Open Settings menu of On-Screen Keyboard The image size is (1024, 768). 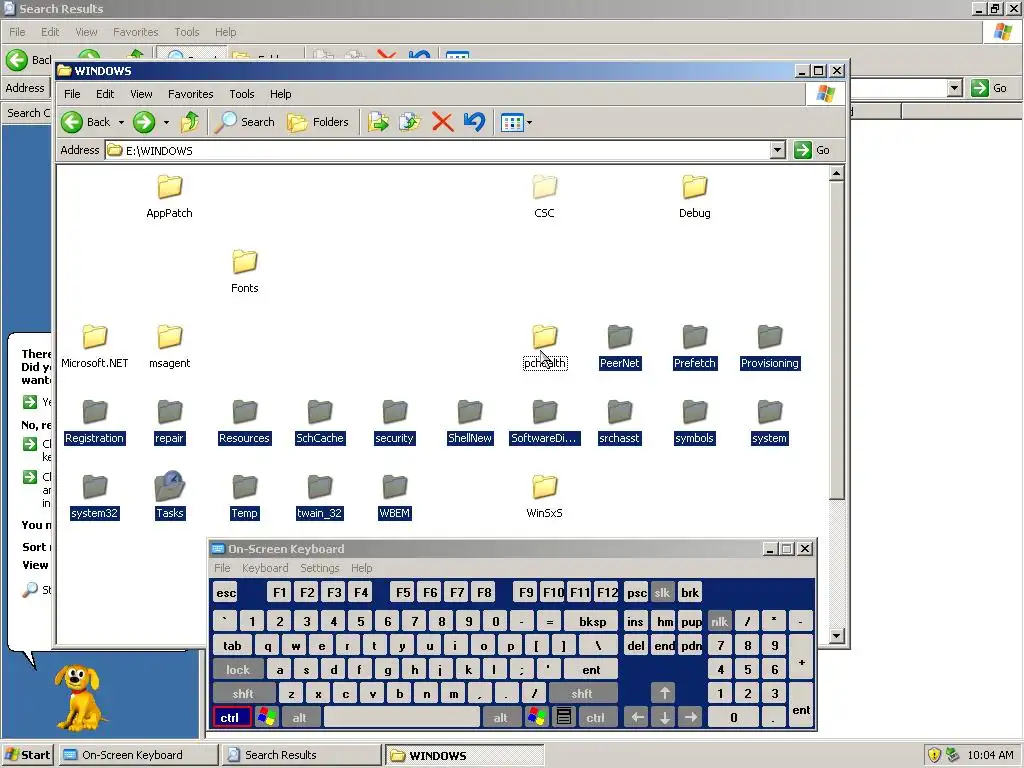coord(319,568)
